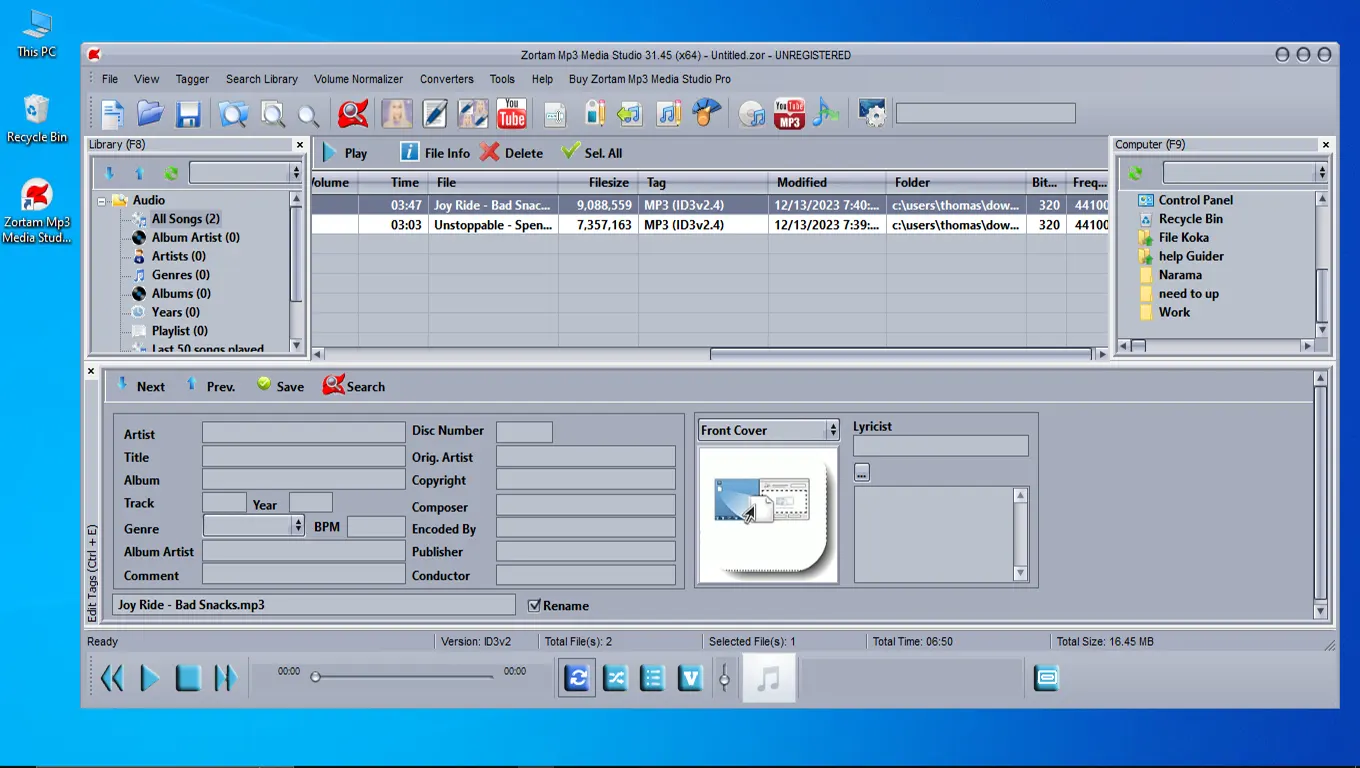Open the Search Library menu
Screen dimensions: 1360x768
(x=262, y=79)
